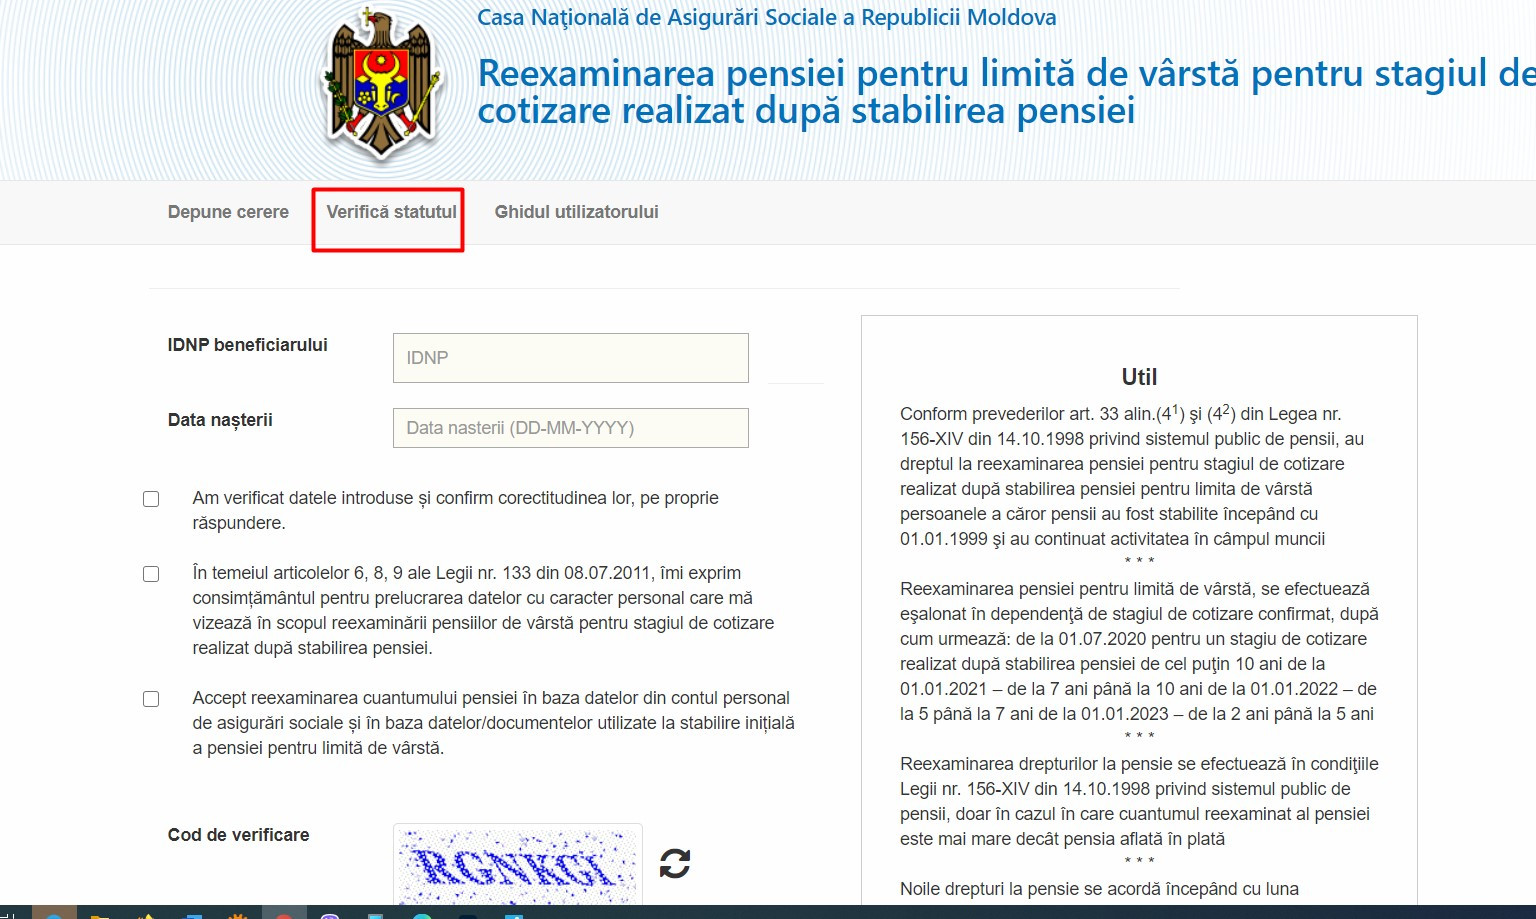Screen dimensions: 1536x919
Task: Click the Moldova coat of arms logo
Action: point(381,86)
